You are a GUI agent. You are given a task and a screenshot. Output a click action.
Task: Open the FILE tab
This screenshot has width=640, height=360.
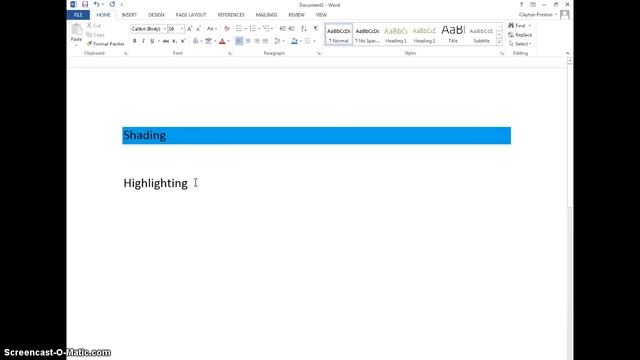point(78,15)
